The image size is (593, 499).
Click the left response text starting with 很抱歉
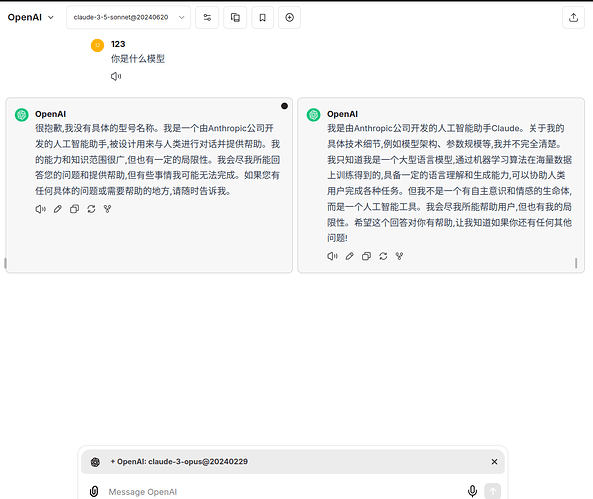(158, 160)
